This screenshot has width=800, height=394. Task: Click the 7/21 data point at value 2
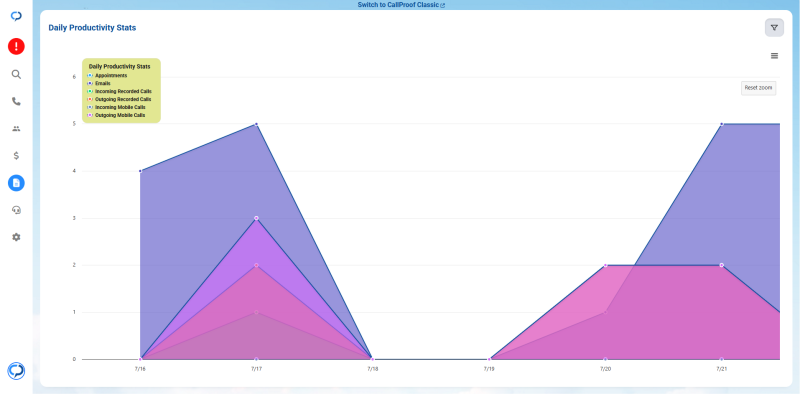click(x=721, y=265)
